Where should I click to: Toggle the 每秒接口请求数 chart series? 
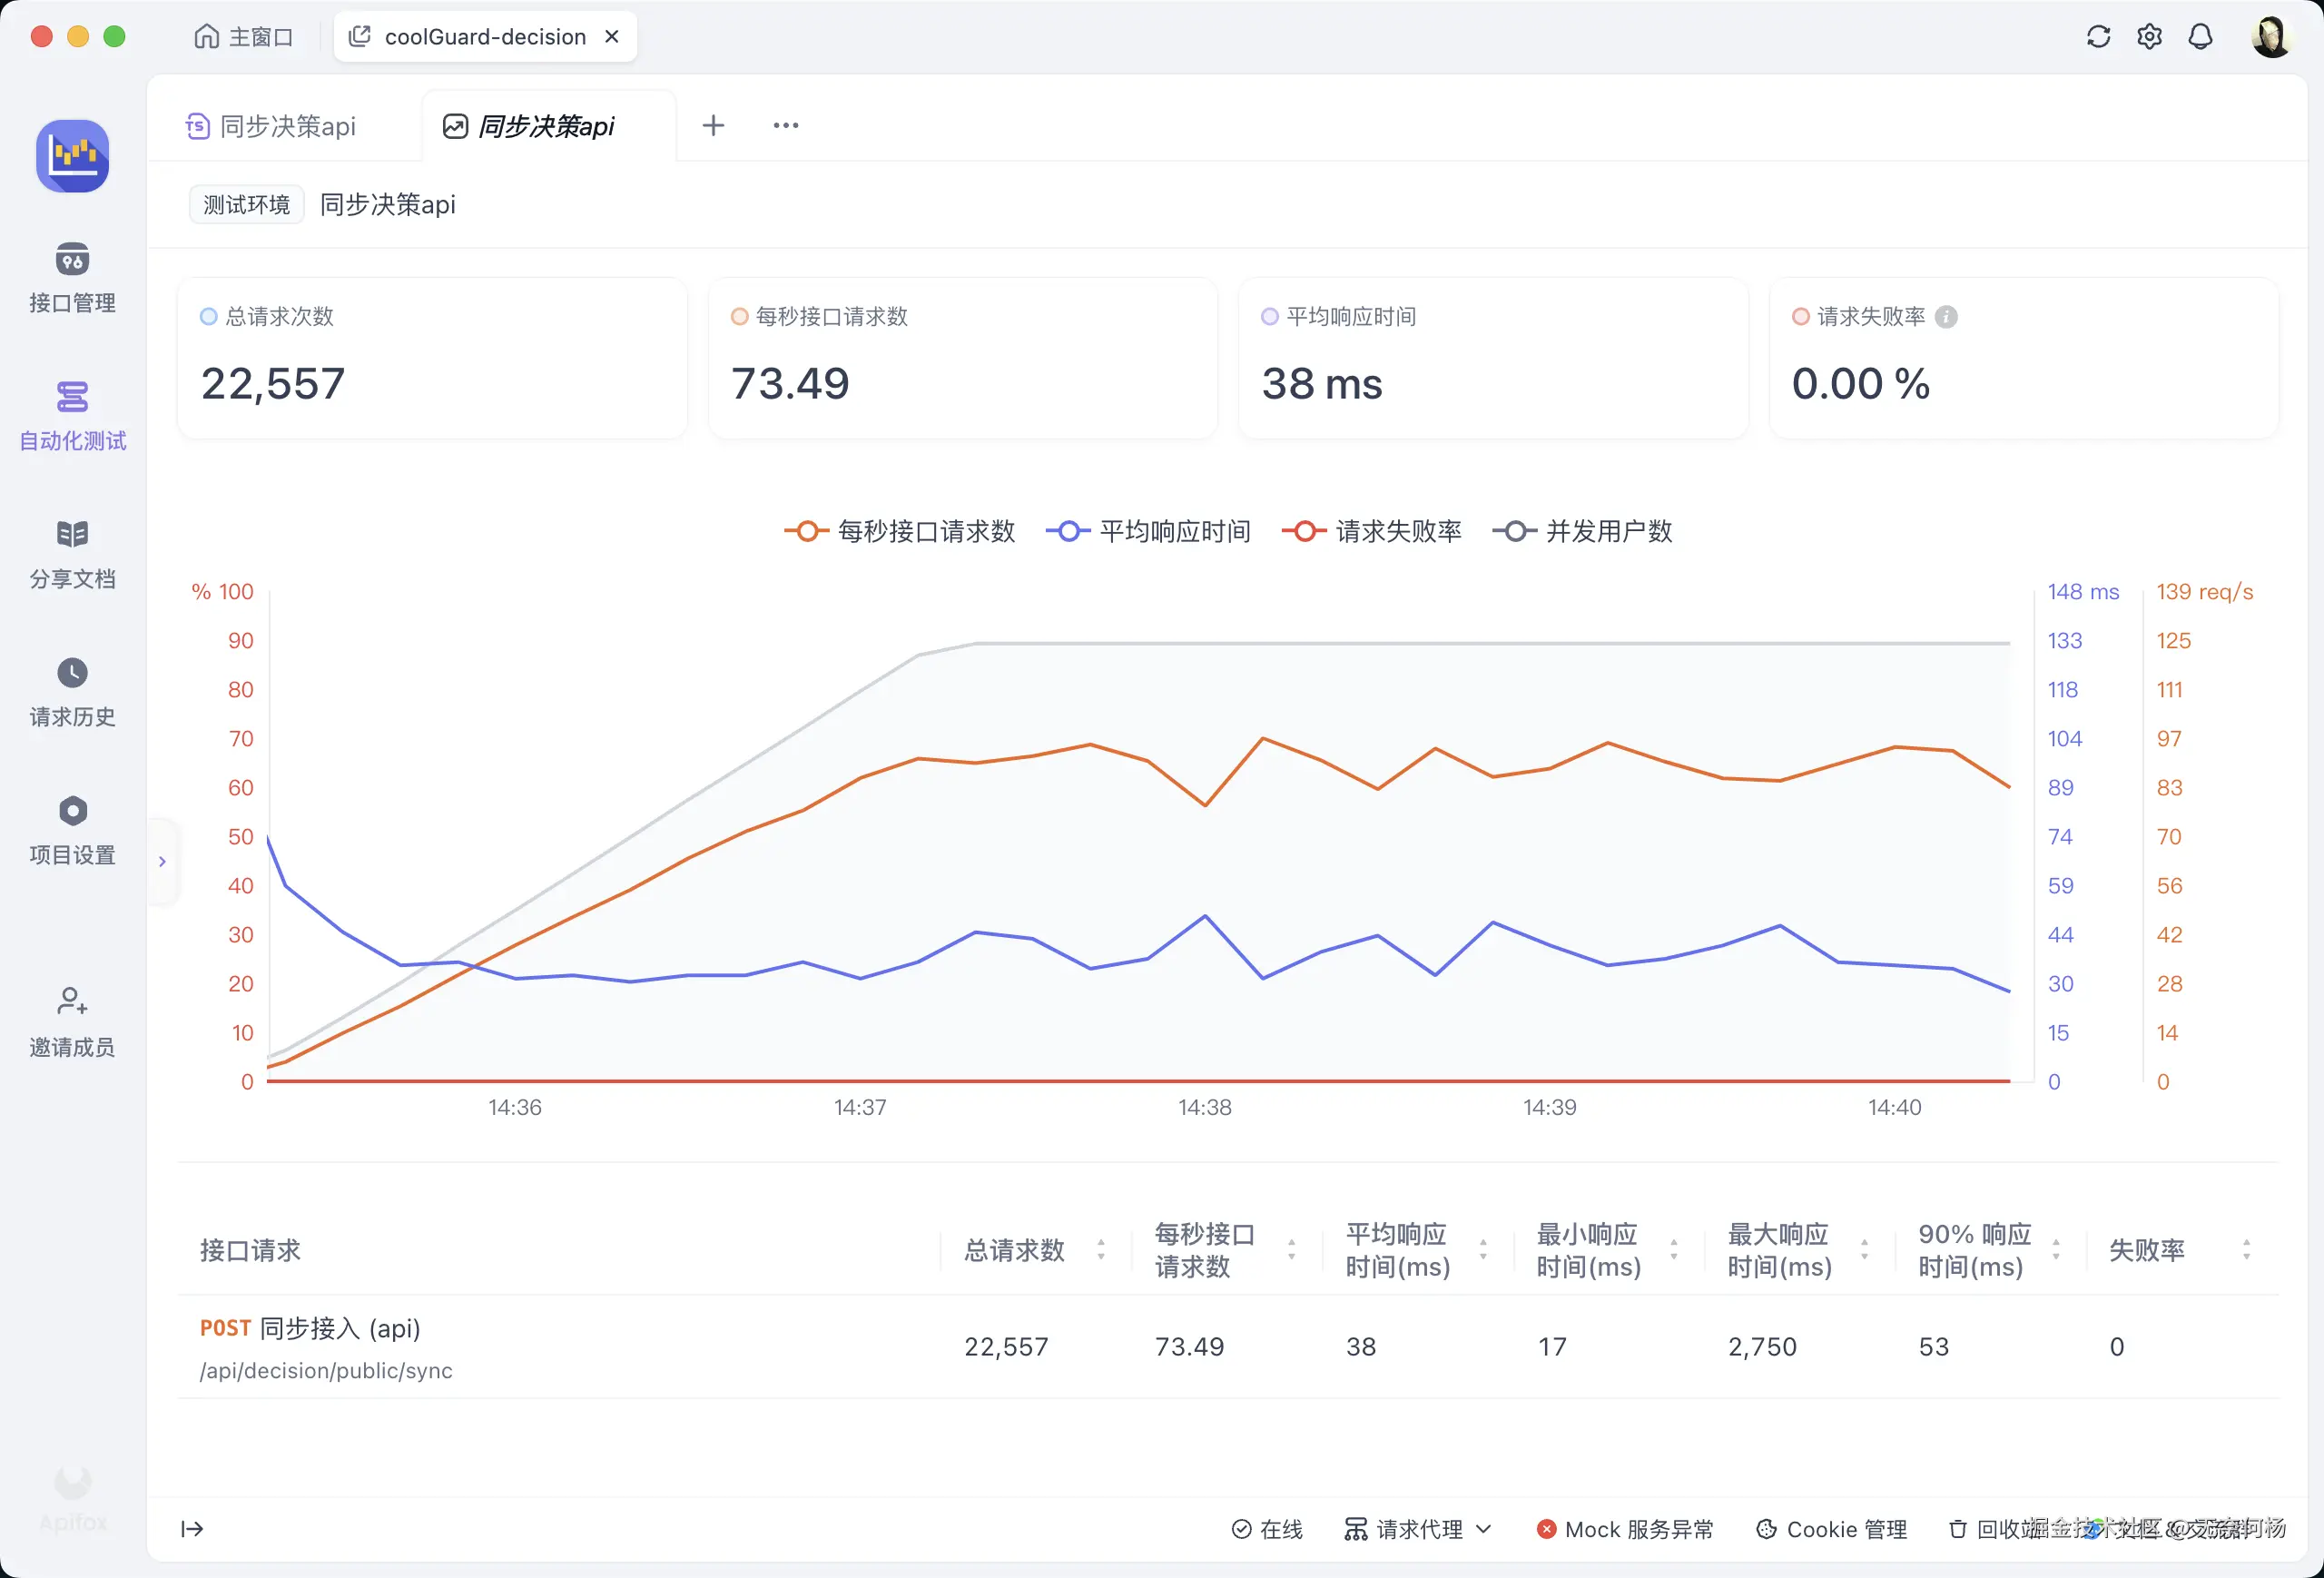pyautogui.click(x=900, y=531)
